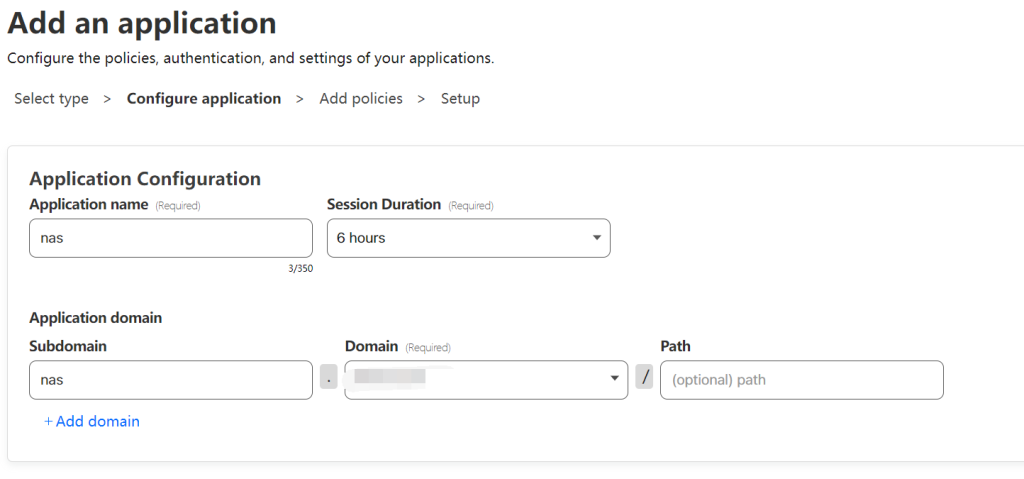
Task: Click the chevron right after Select type
Action: coord(107,99)
